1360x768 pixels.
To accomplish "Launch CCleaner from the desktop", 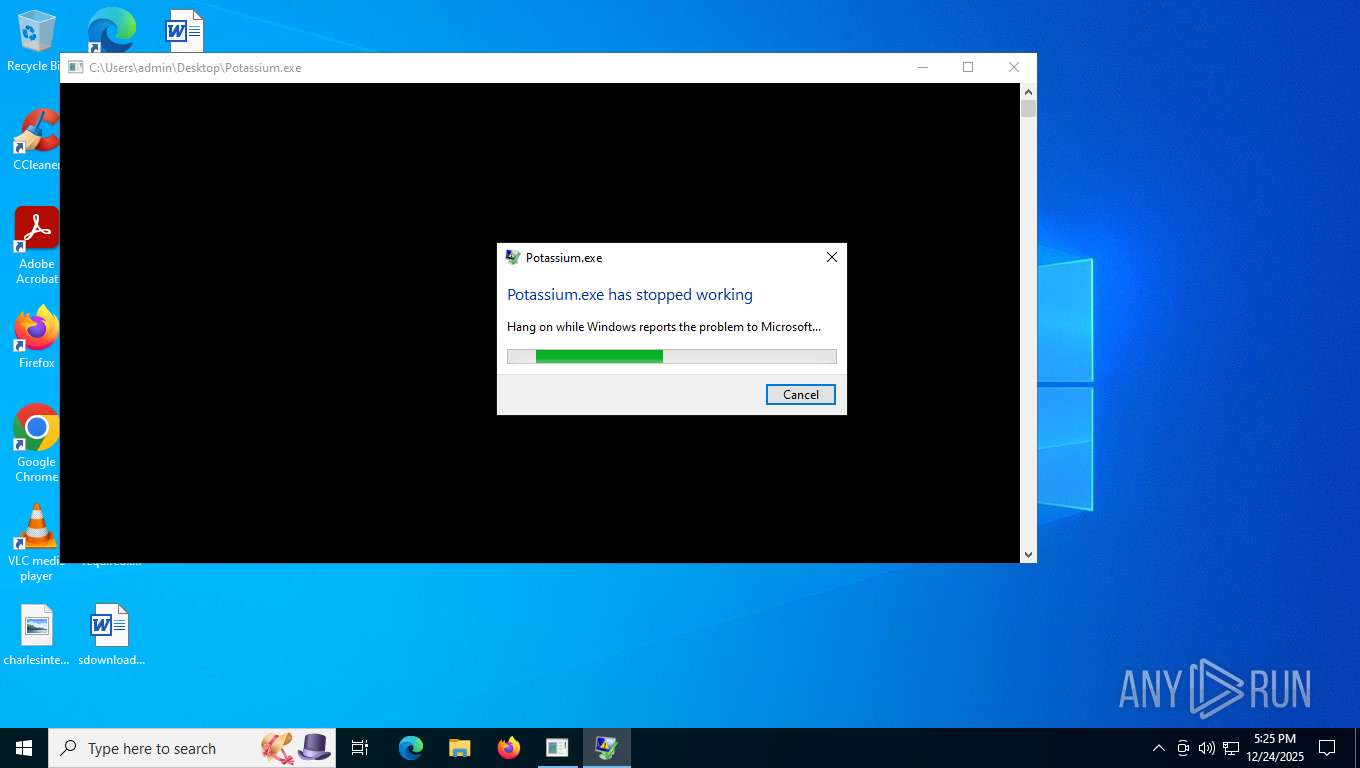I will coord(36,140).
